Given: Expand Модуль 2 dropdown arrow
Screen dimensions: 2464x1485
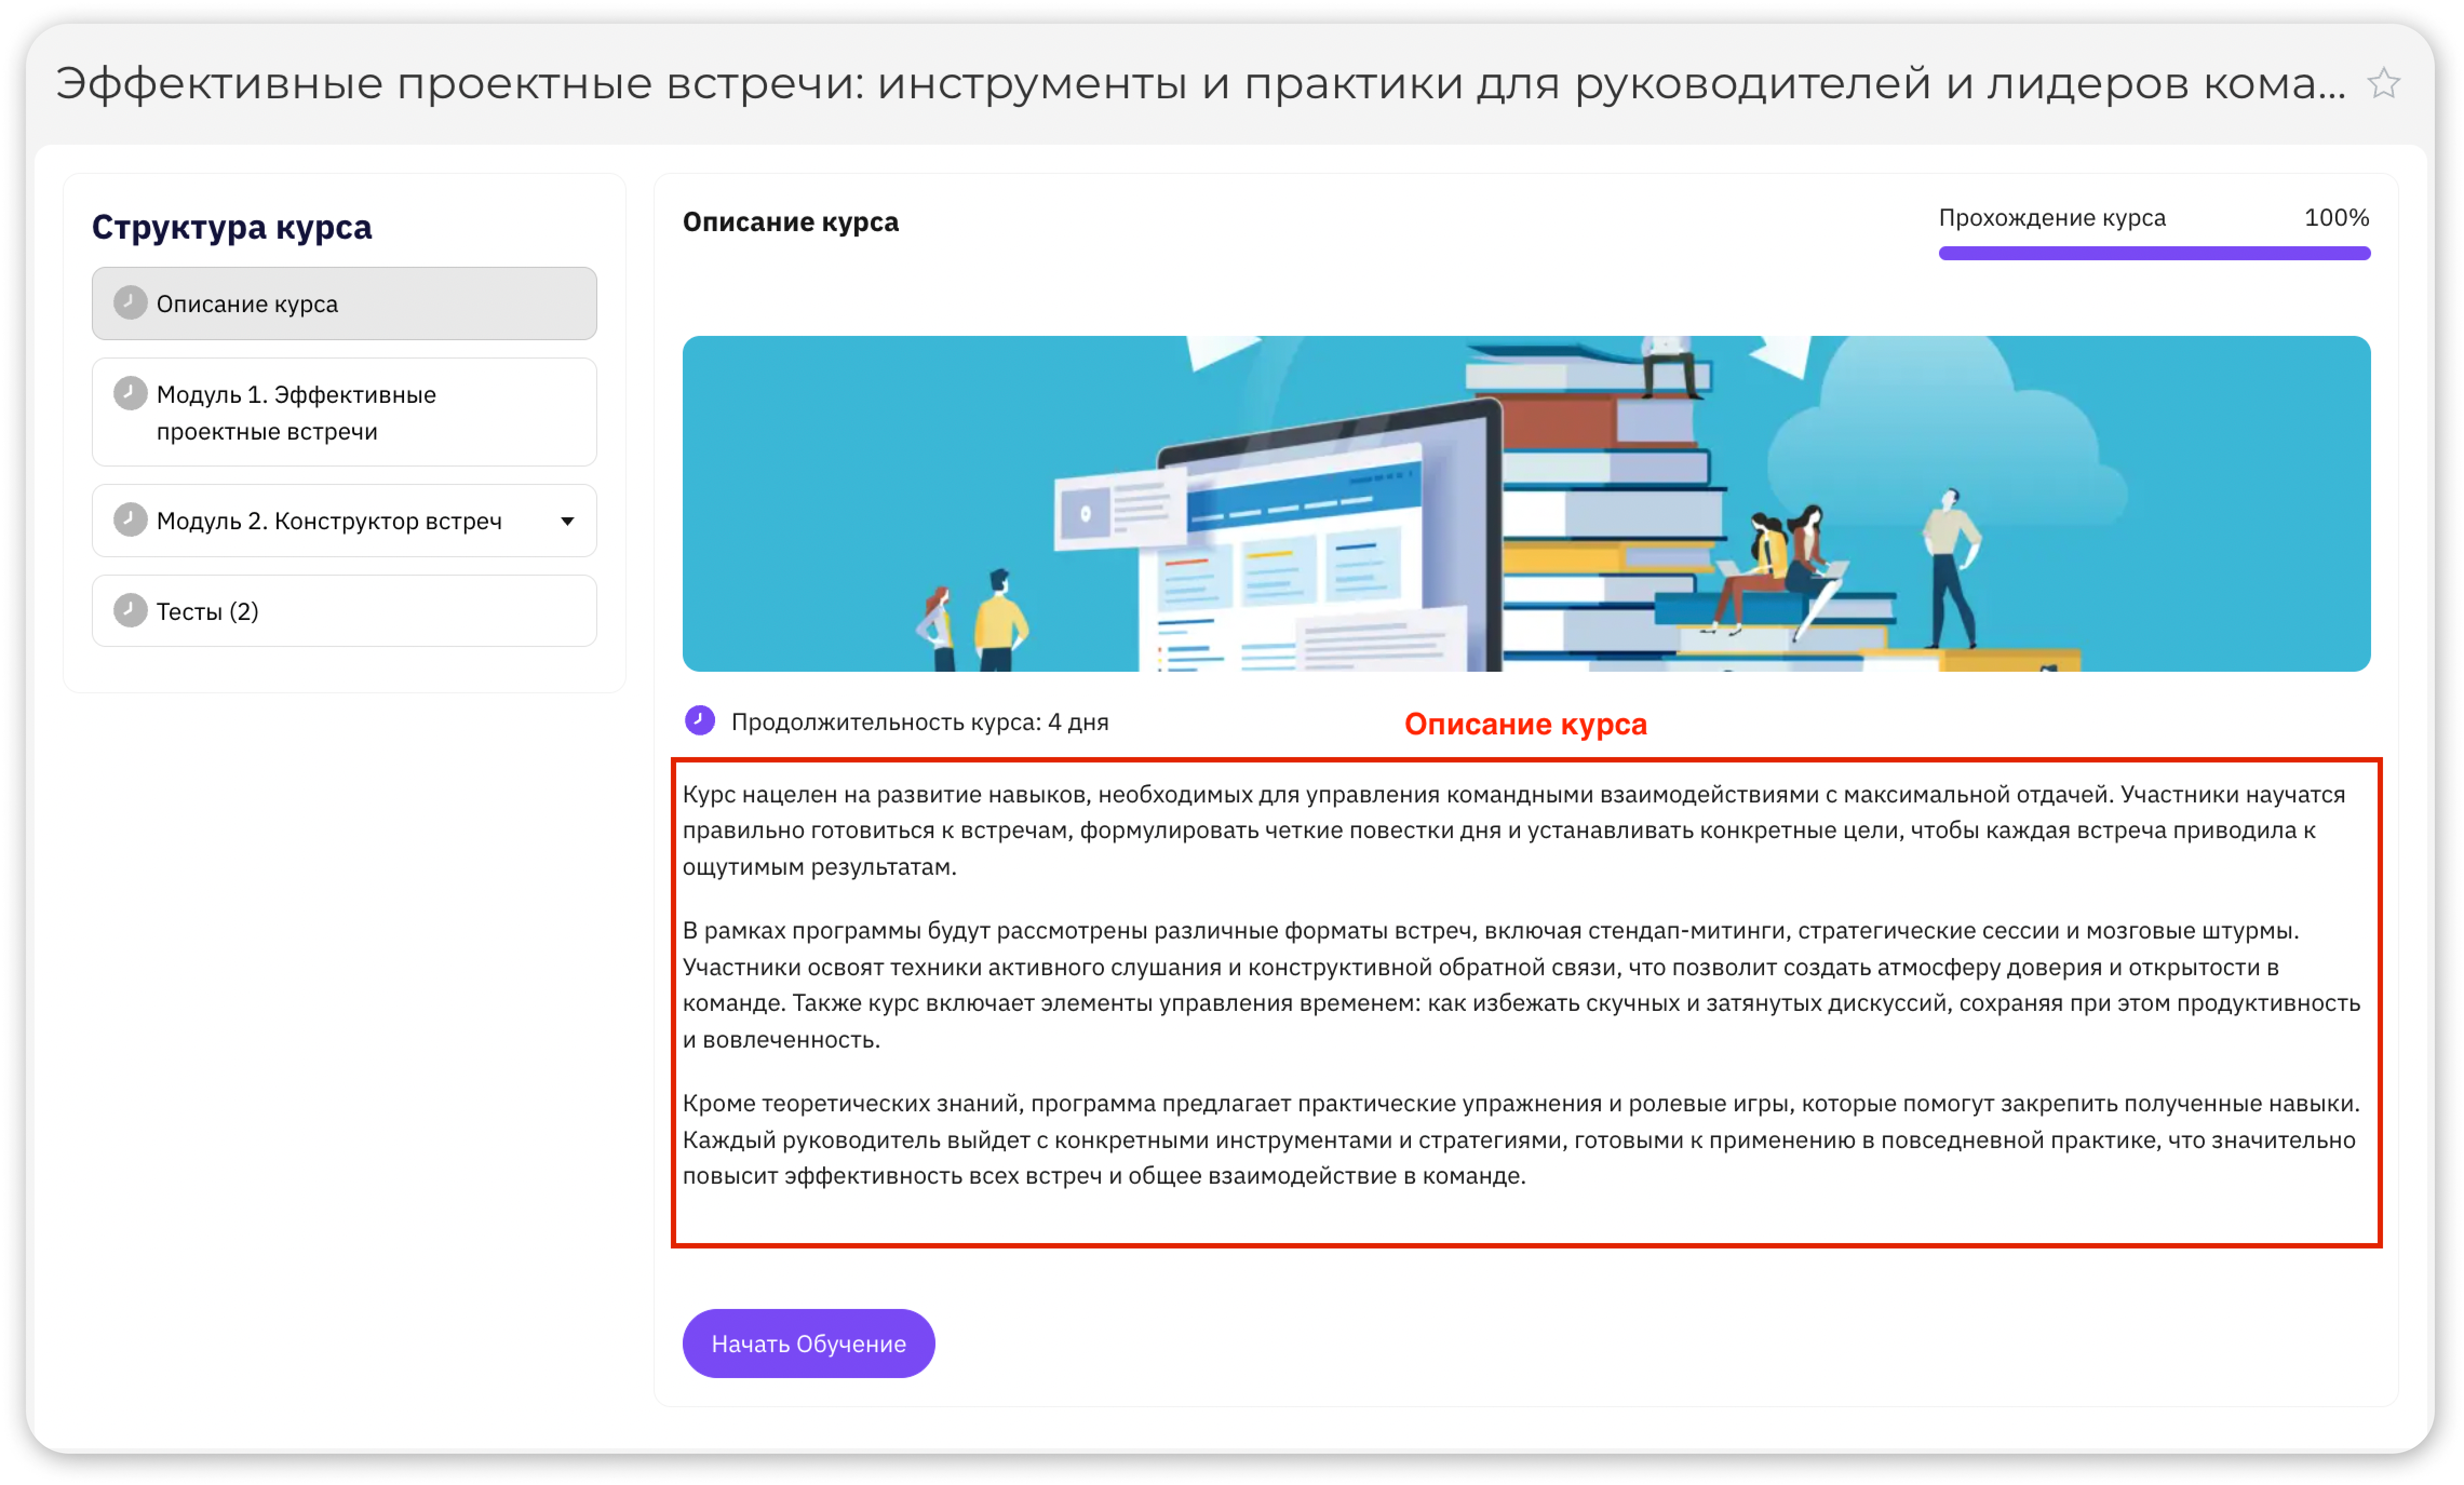Looking at the screenshot, I should pyautogui.click(x=567, y=521).
